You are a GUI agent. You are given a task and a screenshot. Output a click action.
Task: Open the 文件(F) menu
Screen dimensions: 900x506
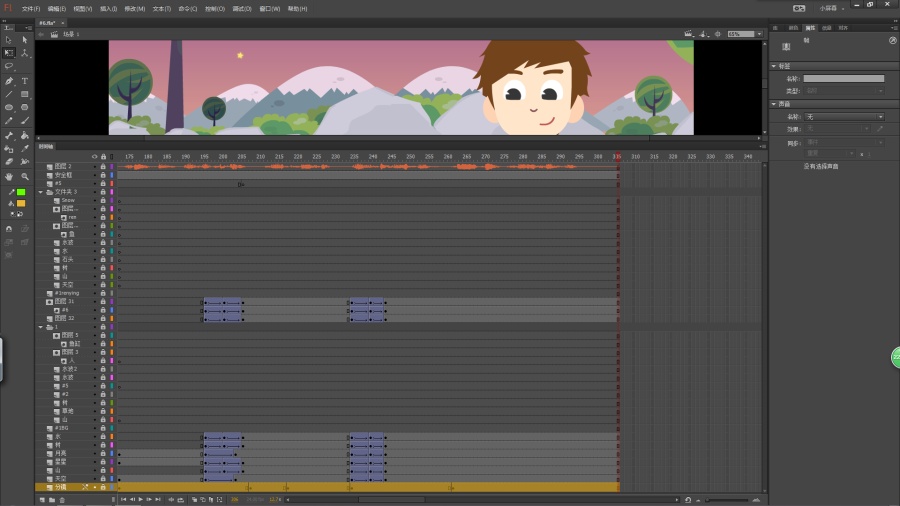point(31,9)
